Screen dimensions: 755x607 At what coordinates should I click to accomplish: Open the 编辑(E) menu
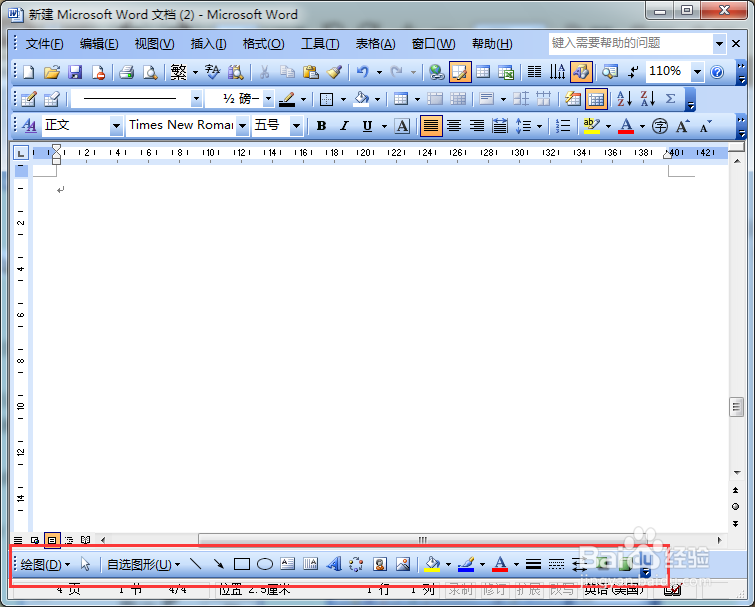[x=99, y=44]
